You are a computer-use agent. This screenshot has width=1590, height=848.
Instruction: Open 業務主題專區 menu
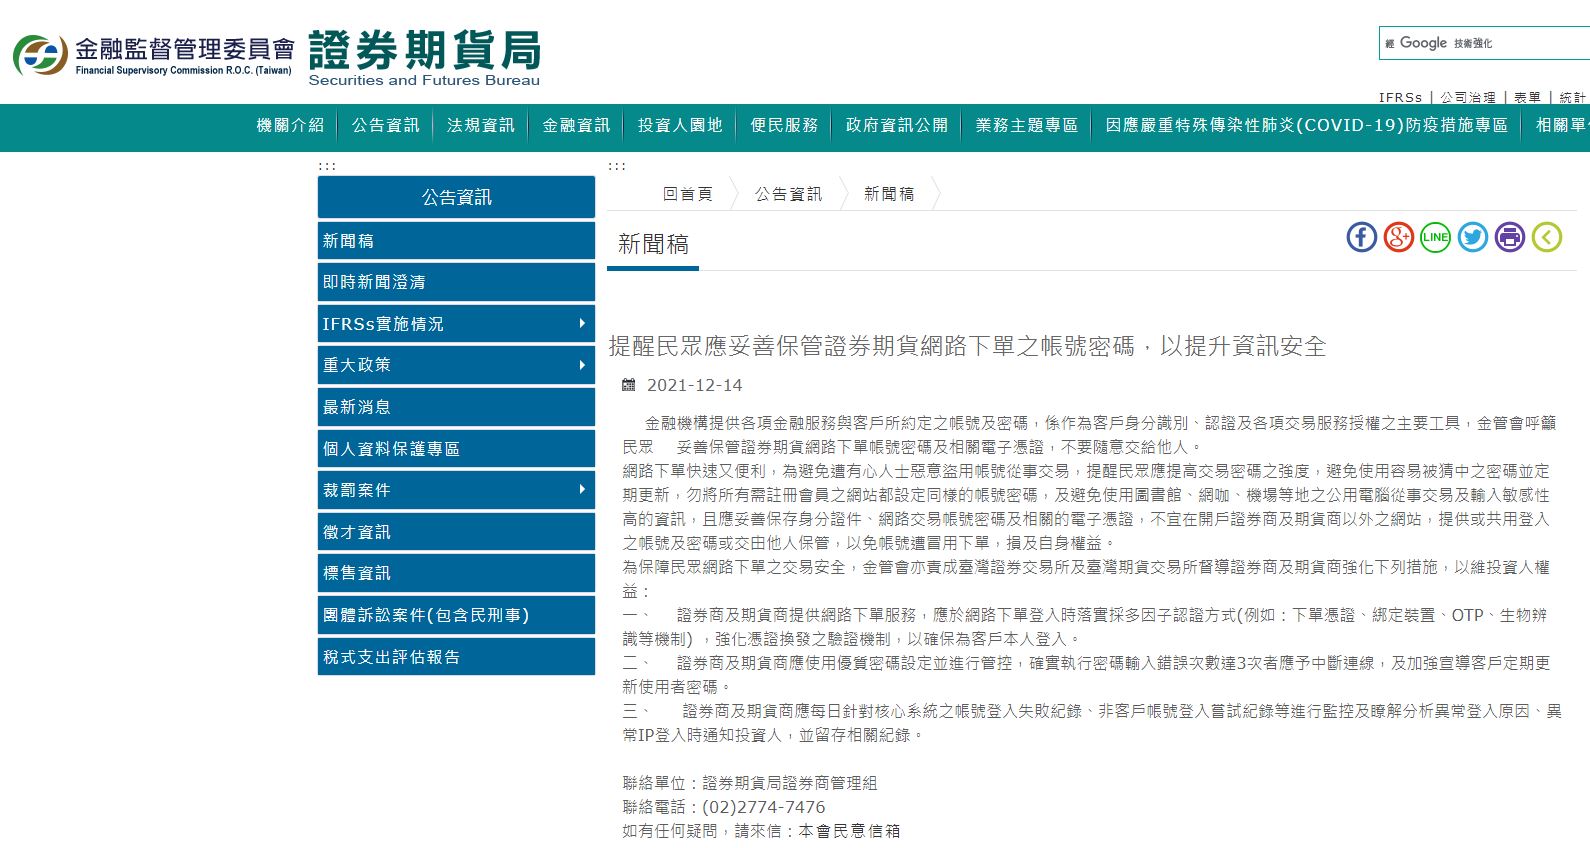[x=1027, y=125]
